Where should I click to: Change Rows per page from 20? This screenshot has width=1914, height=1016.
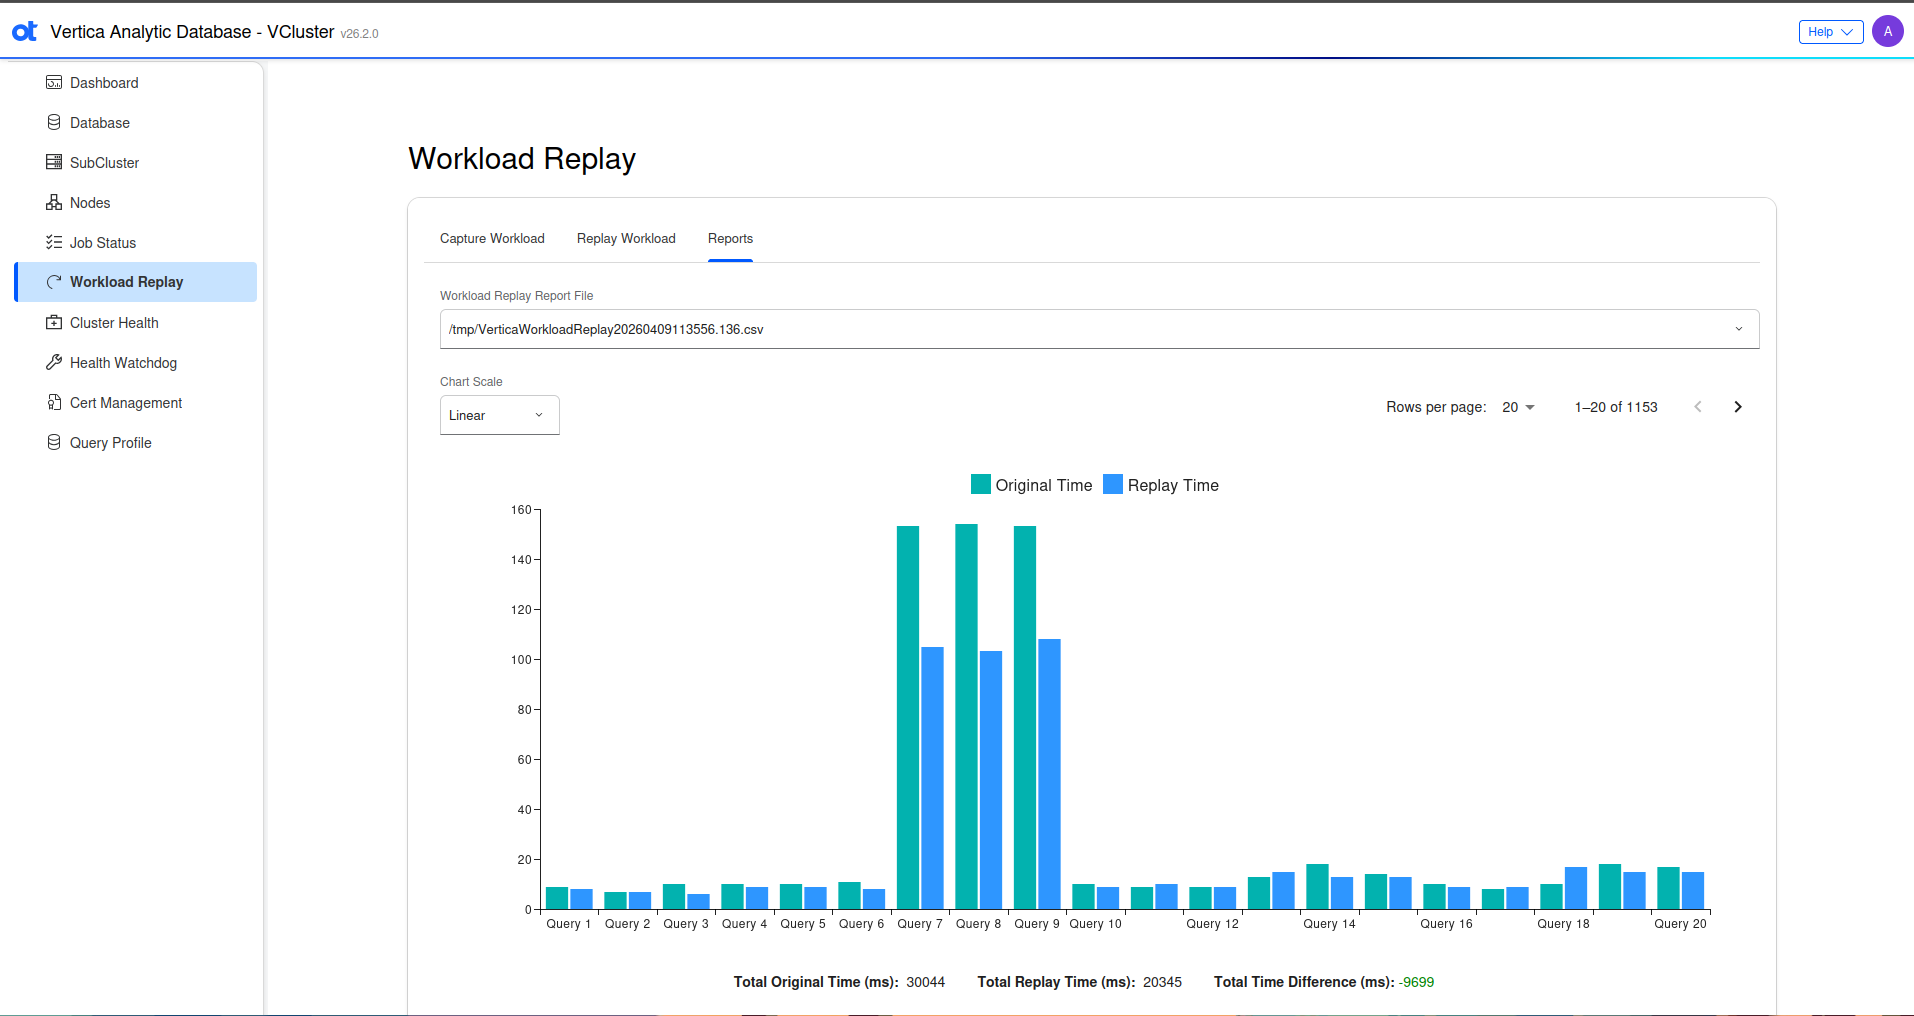[1518, 407]
